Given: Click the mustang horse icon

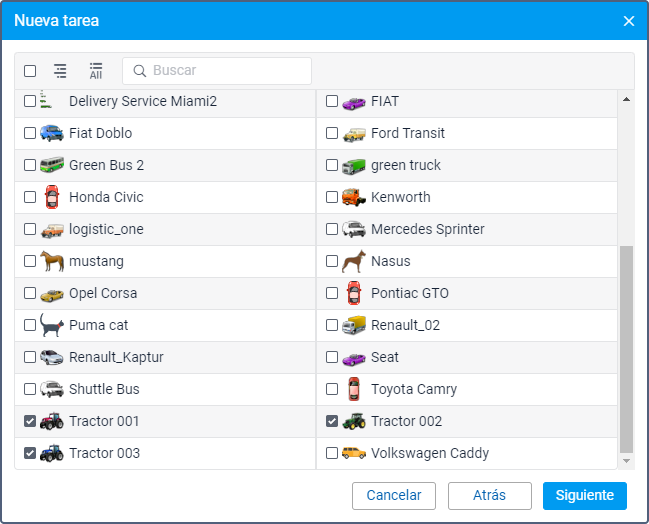Looking at the screenshot, I should [52, 261].
